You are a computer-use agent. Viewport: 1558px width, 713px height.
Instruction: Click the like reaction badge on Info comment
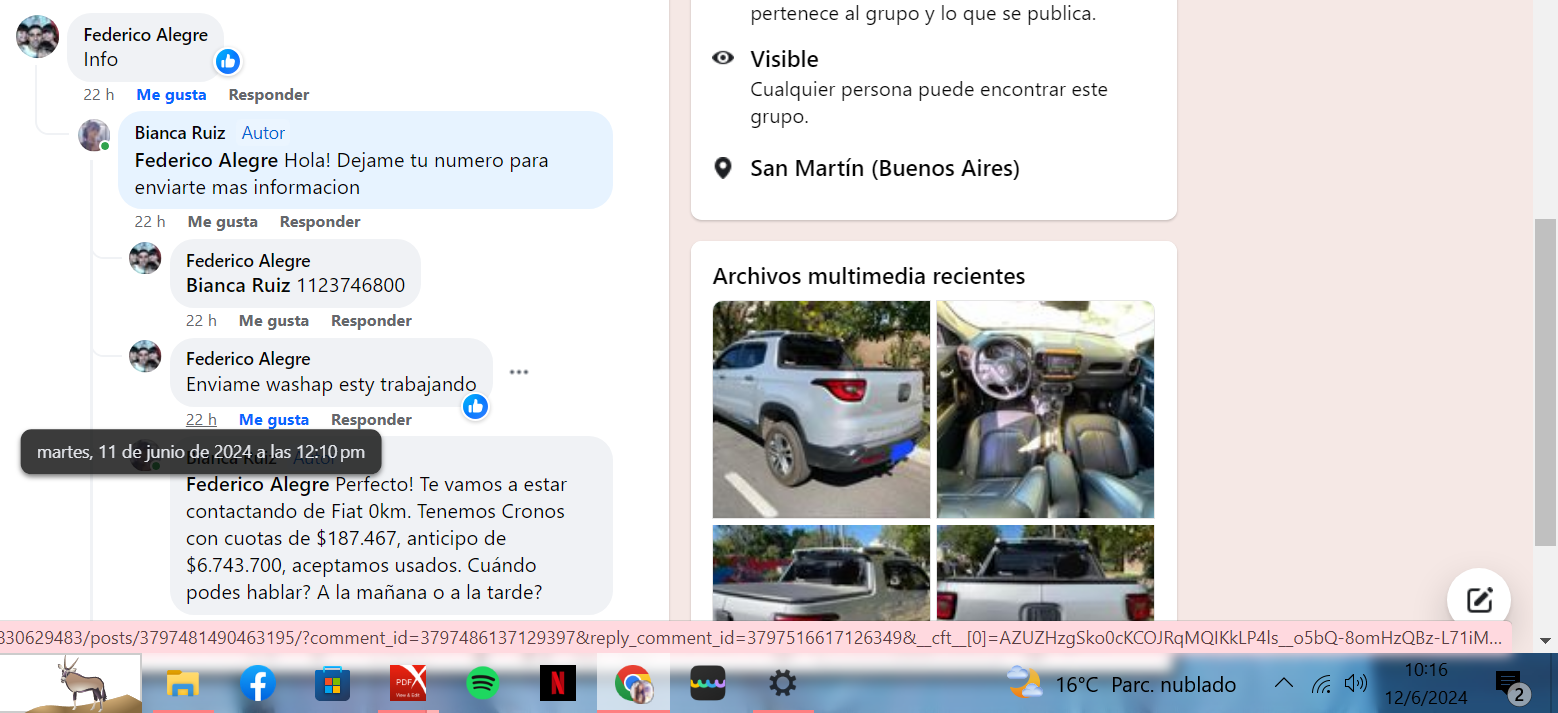click(x=228, y=62)
